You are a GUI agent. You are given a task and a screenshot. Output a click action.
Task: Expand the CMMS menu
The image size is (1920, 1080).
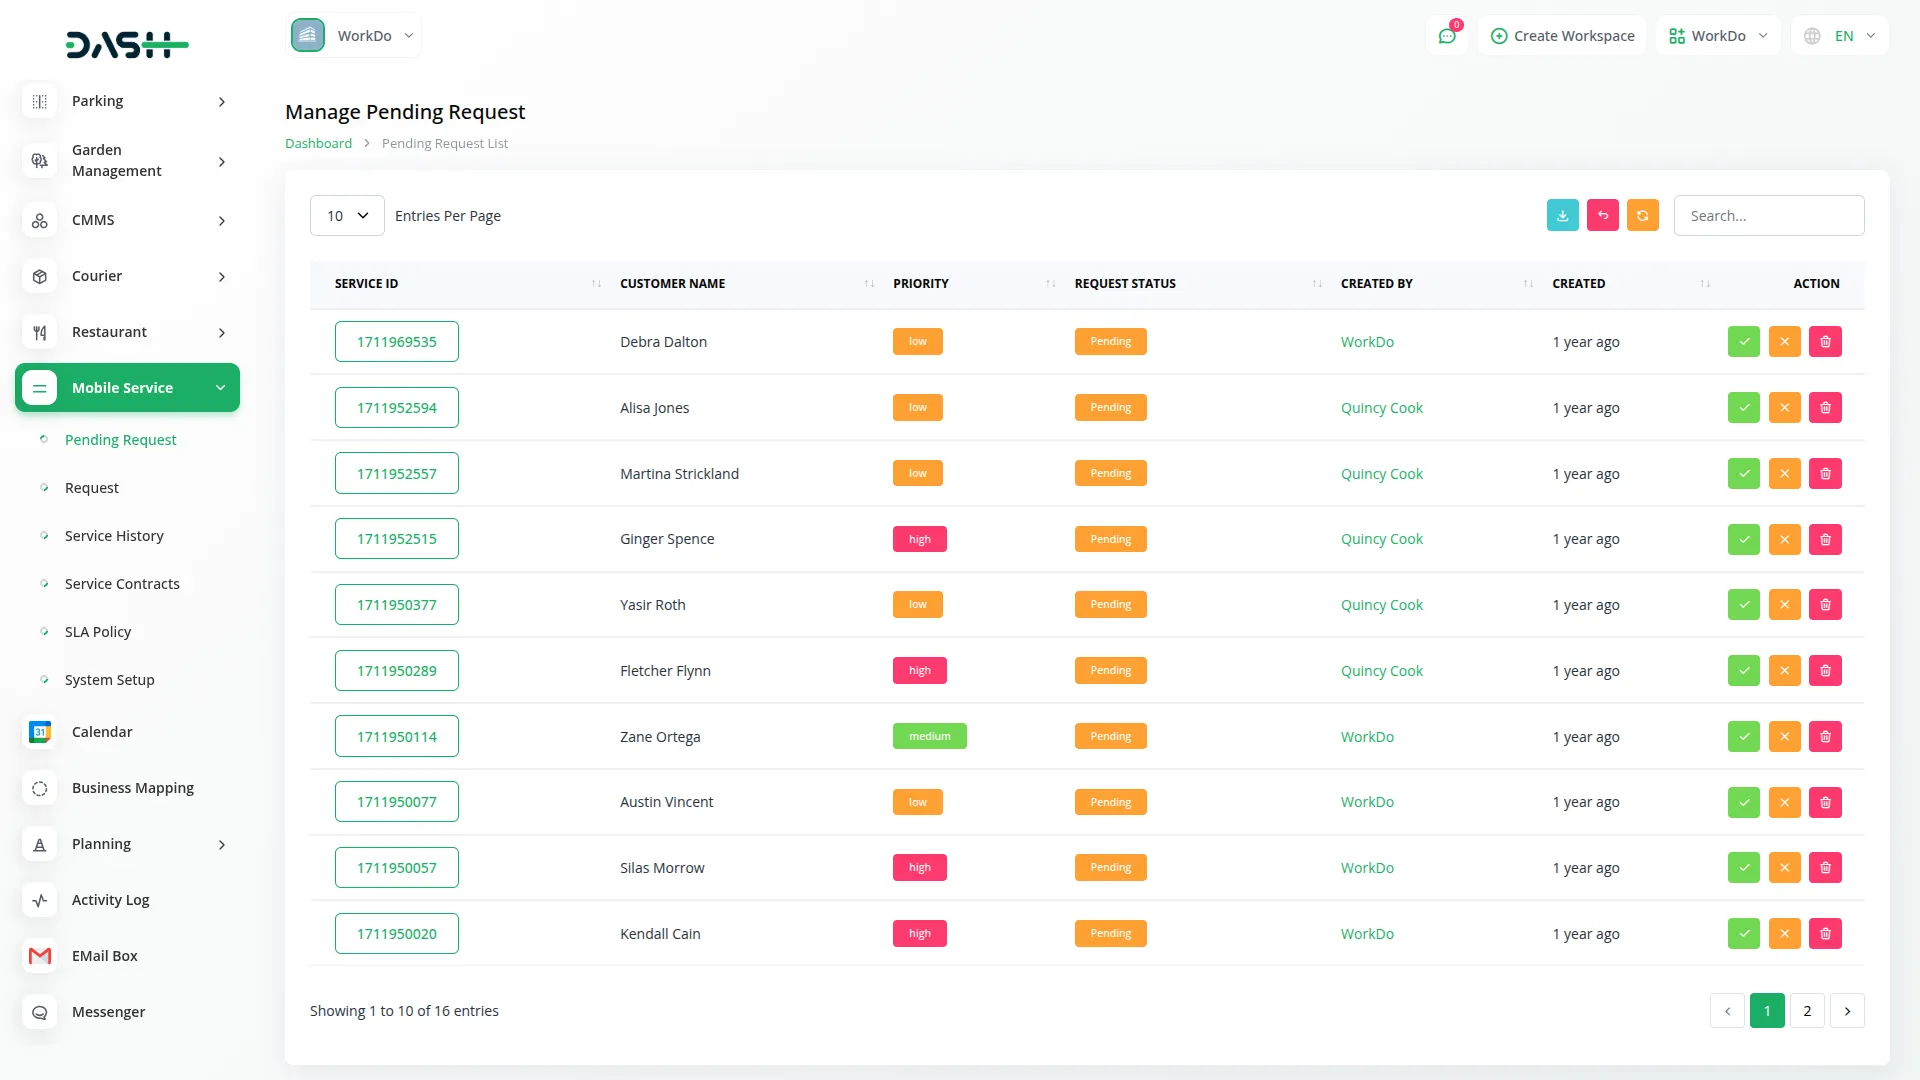[x=127, y=220]
